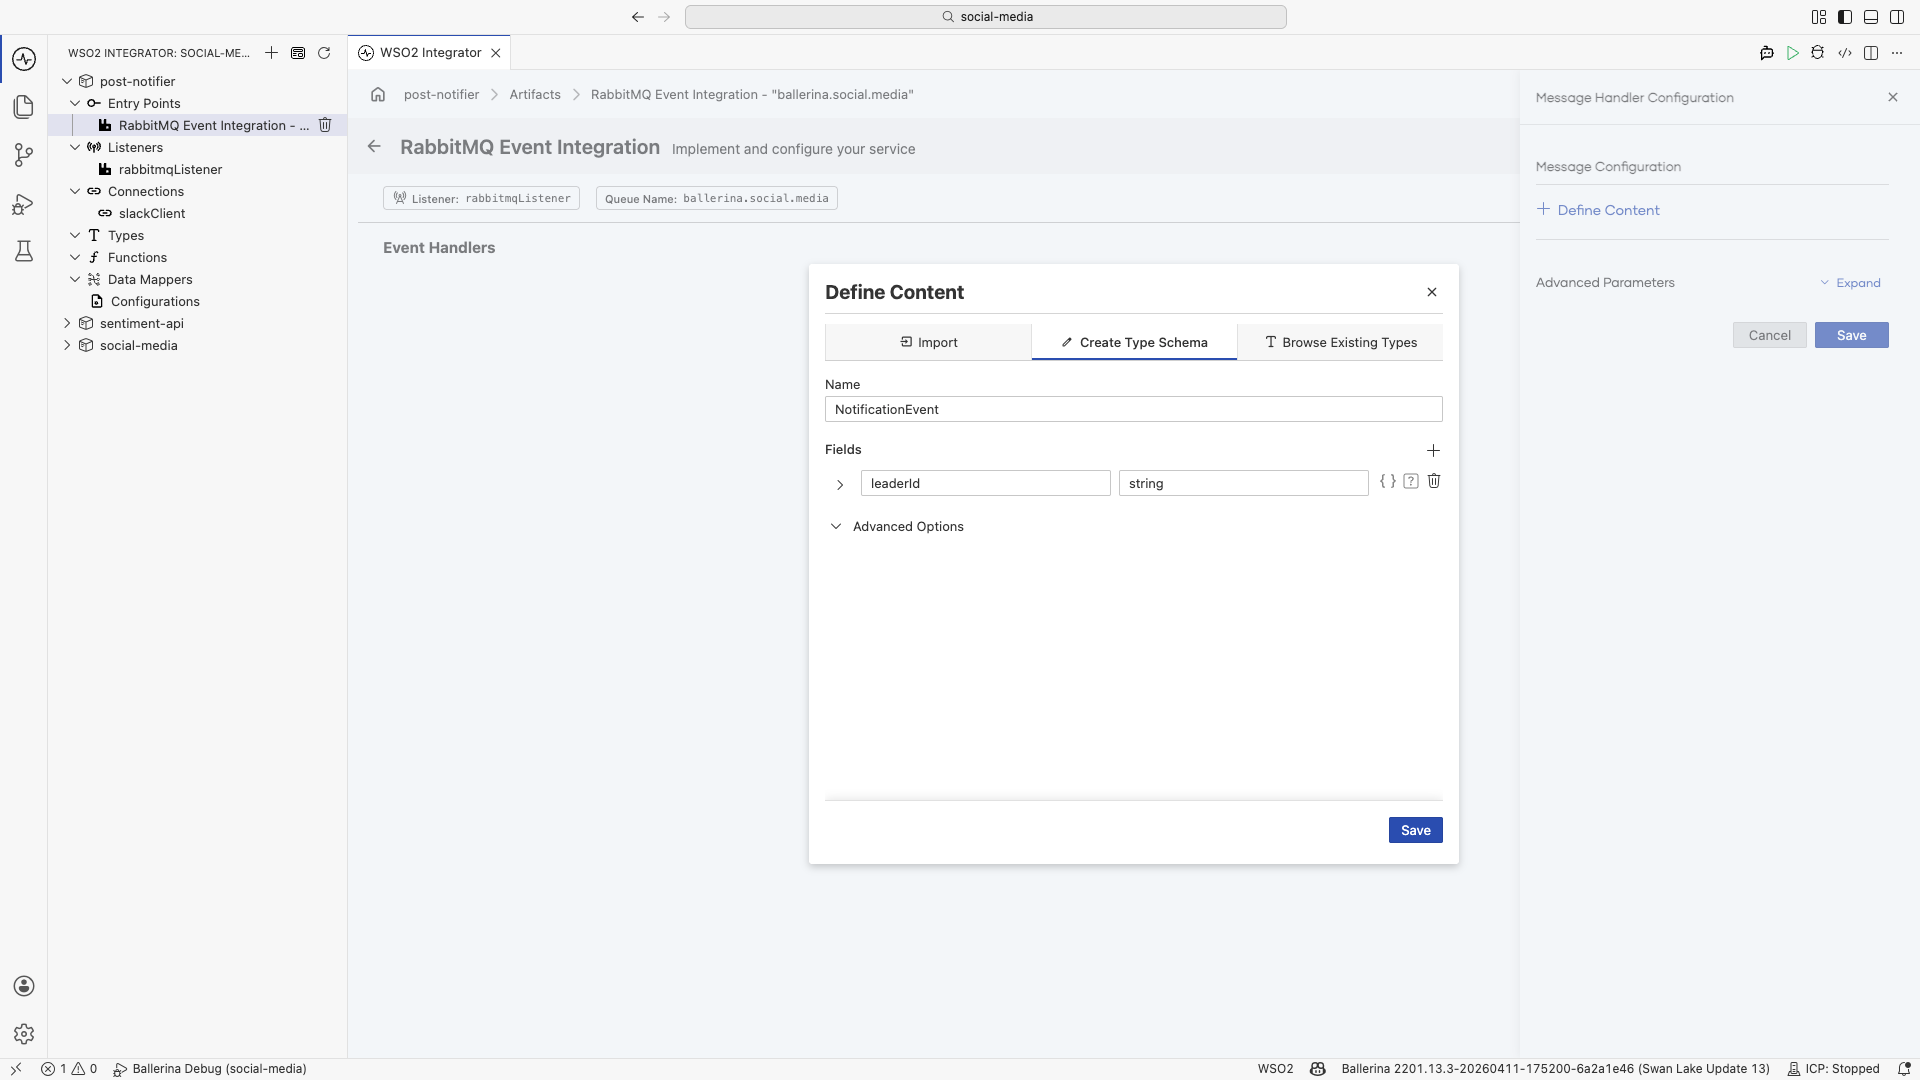
Task: Open the Accounts icon in activity bar
Action: tap(24, 986)
